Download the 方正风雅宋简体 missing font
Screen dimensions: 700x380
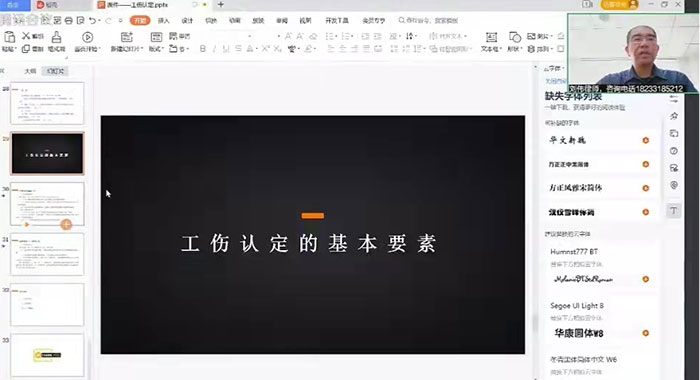click(646, 188)
